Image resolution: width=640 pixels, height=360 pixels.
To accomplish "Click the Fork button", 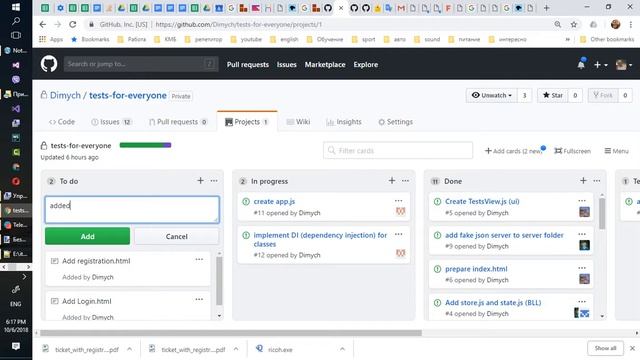I will [x=603, y=95].
